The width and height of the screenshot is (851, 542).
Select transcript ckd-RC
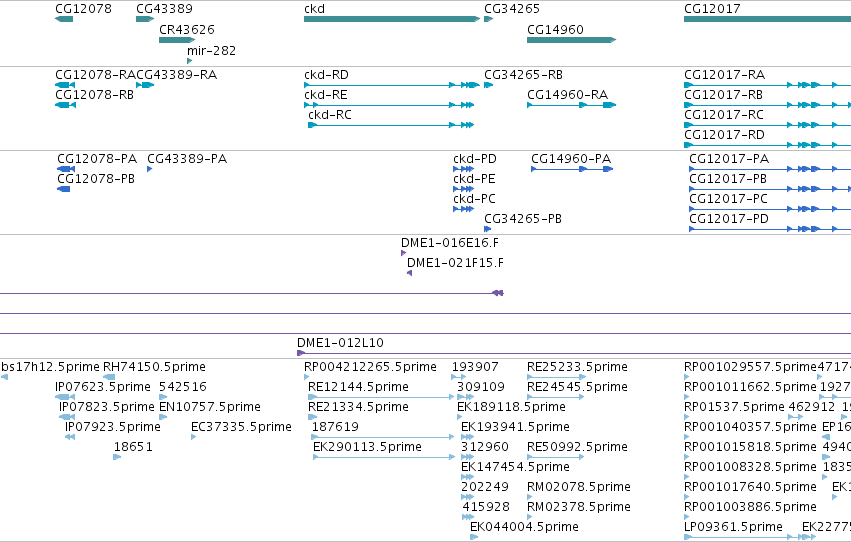[x=329, y=115]
